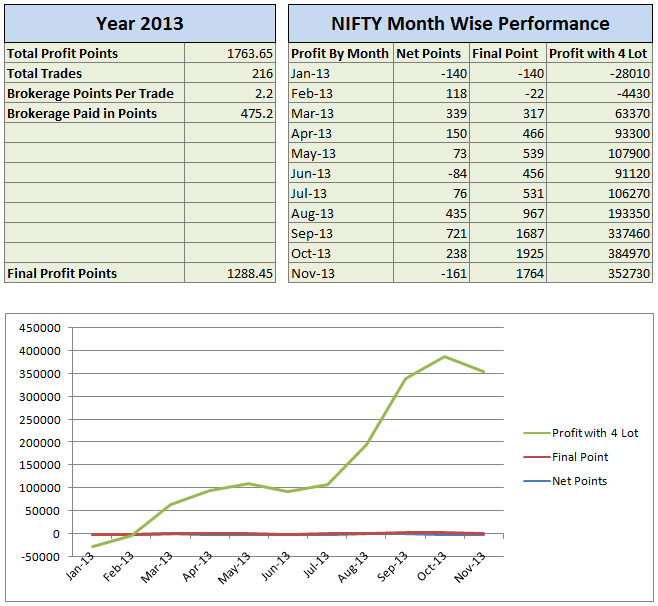Image resolution: width=658 pixels, height=606 pixels.
Task: Click the Aug-13 net points cell 435
Action: pyautogui.click(x=430, y=214)
